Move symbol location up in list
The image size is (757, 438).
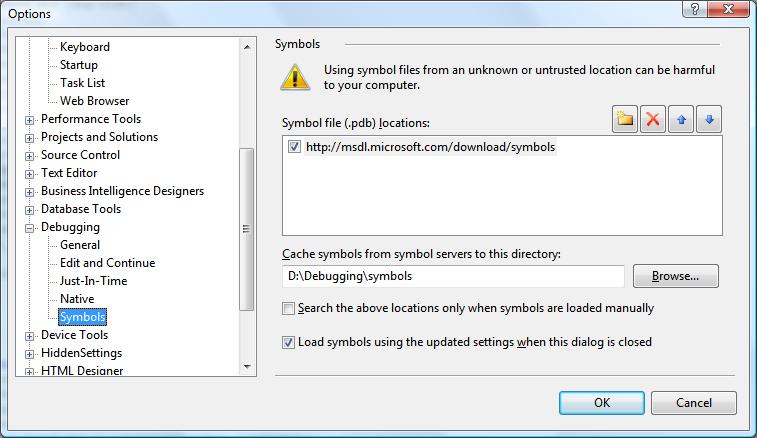coord(681,119)
